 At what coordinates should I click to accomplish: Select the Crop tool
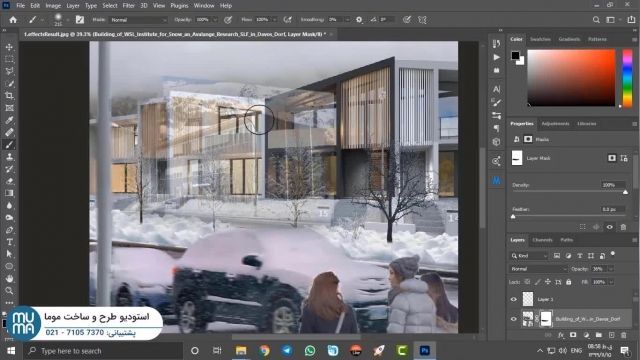(x=9, y=96)
